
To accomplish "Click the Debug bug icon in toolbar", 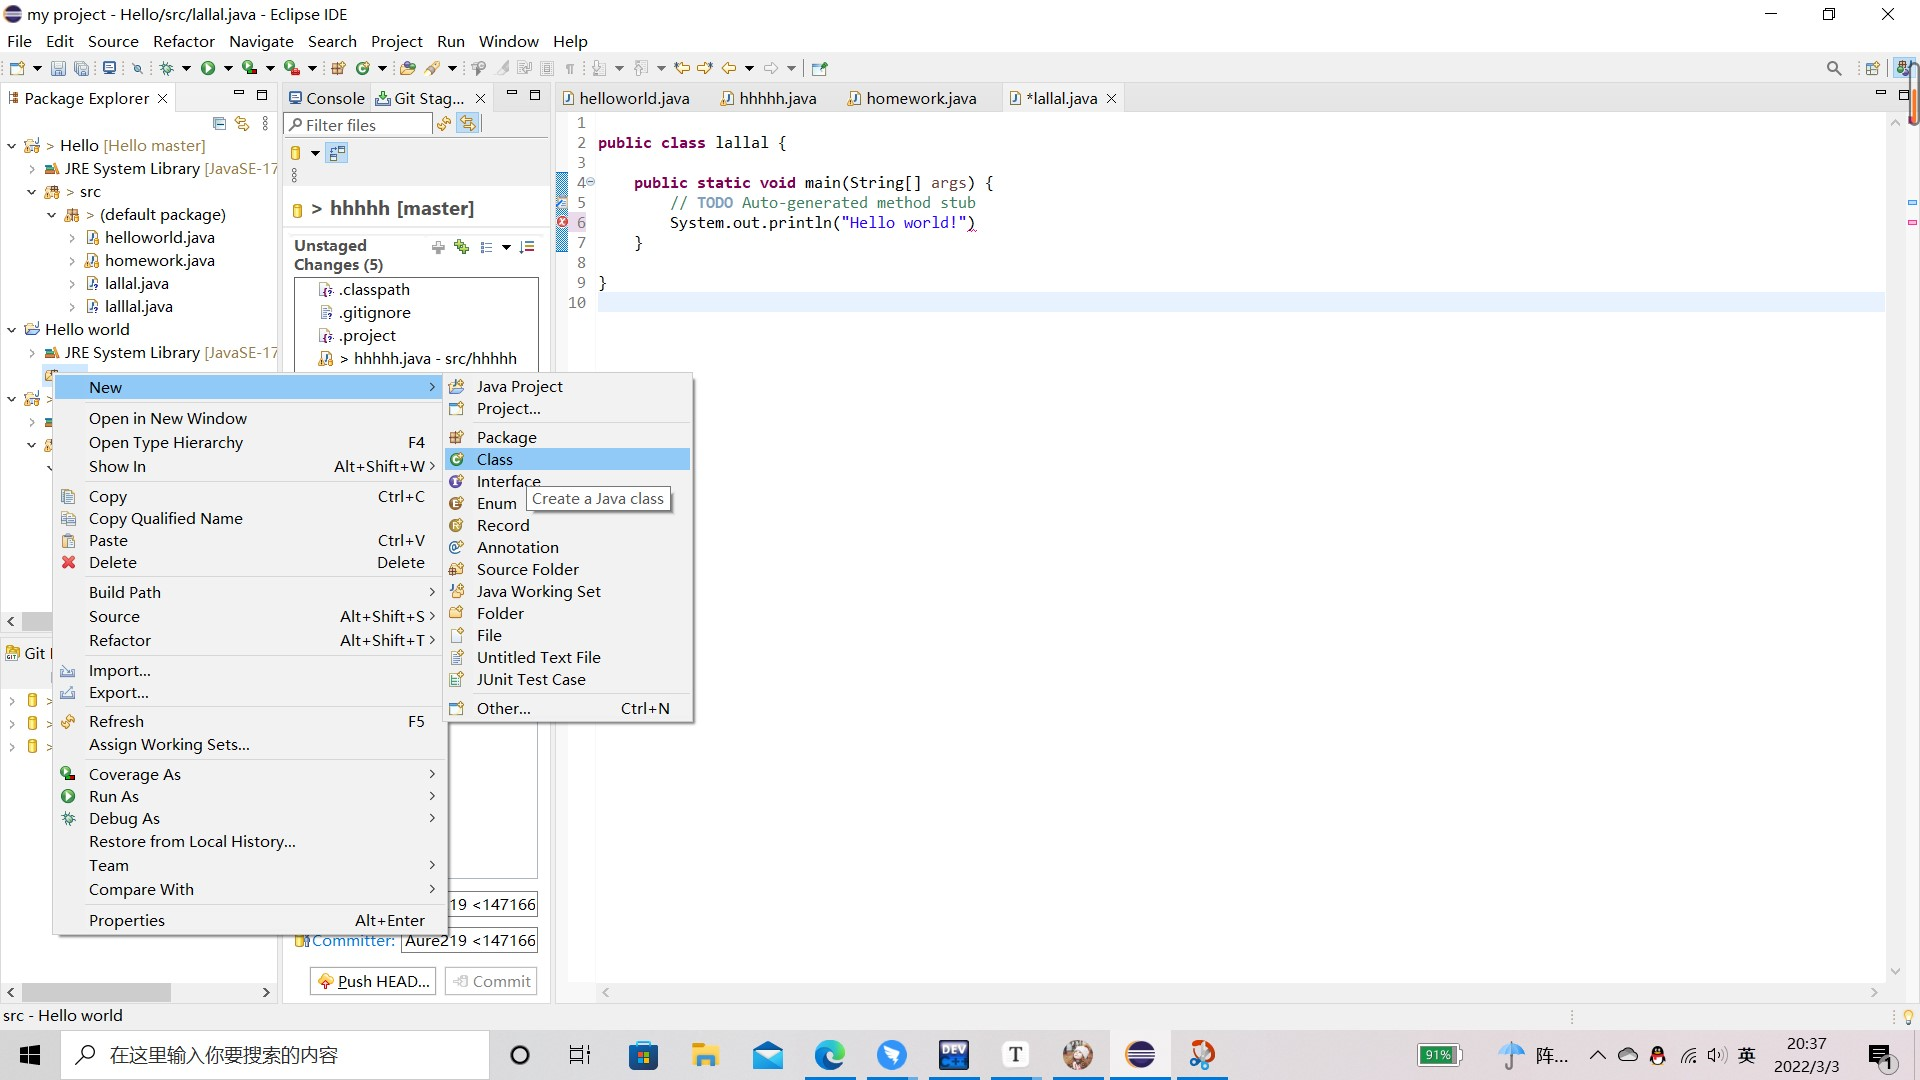I will 167,68.
